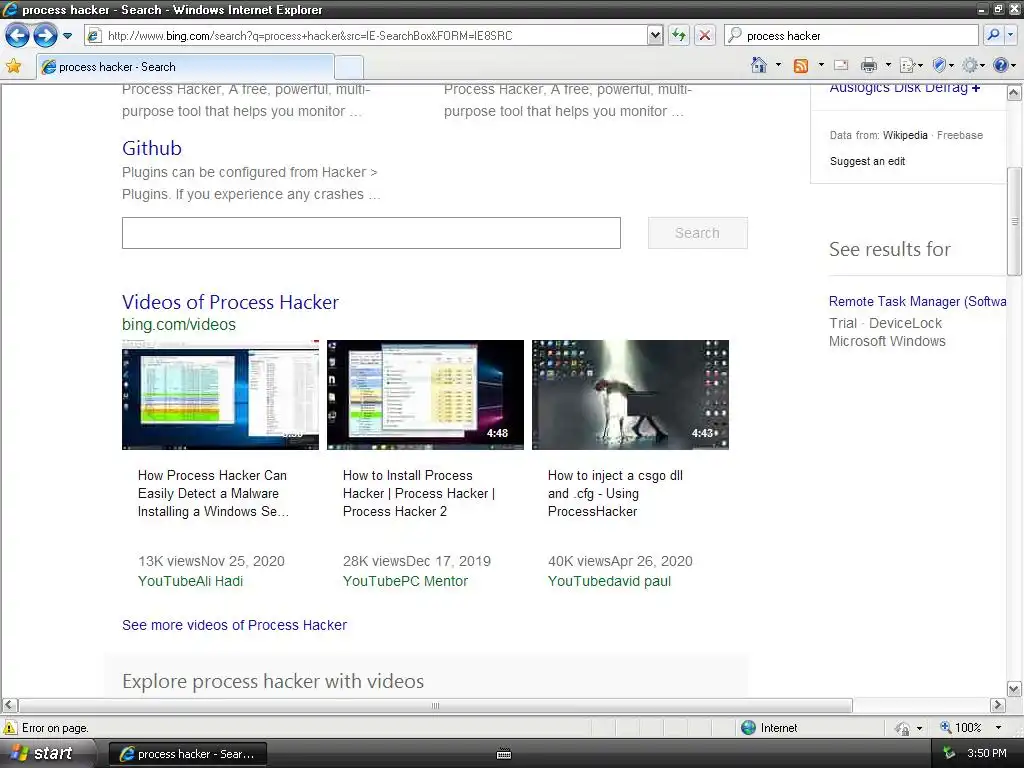Open the Tools gear menu
1024x768 pixels.
[973, 65]
